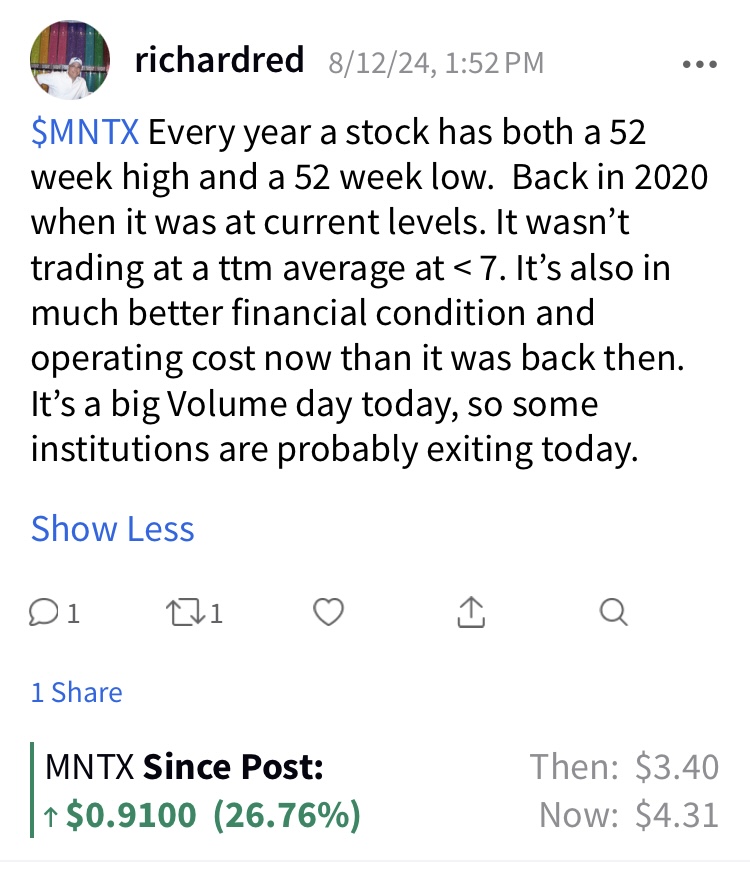Open the three-dot more options menu
750x870 pixels.
[x=698, y=64]
